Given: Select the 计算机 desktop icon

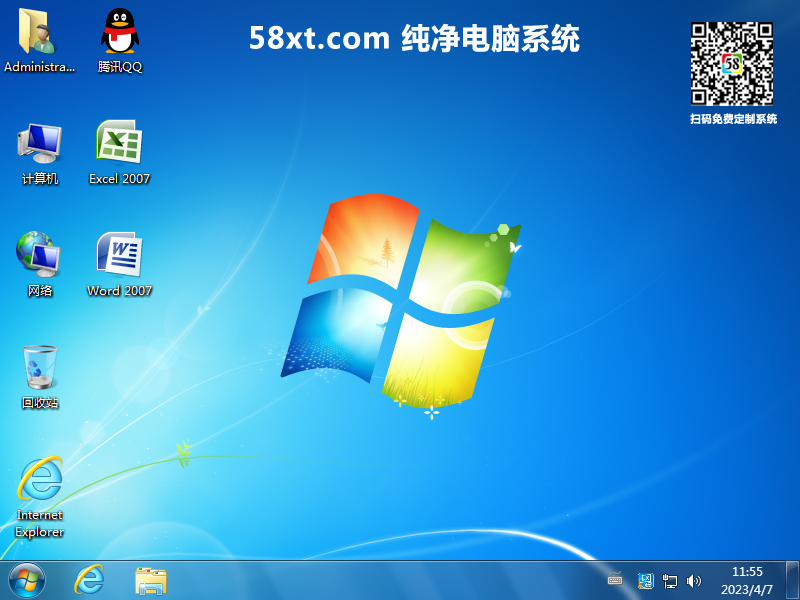Looking at the screenshot, I should 39,153.
